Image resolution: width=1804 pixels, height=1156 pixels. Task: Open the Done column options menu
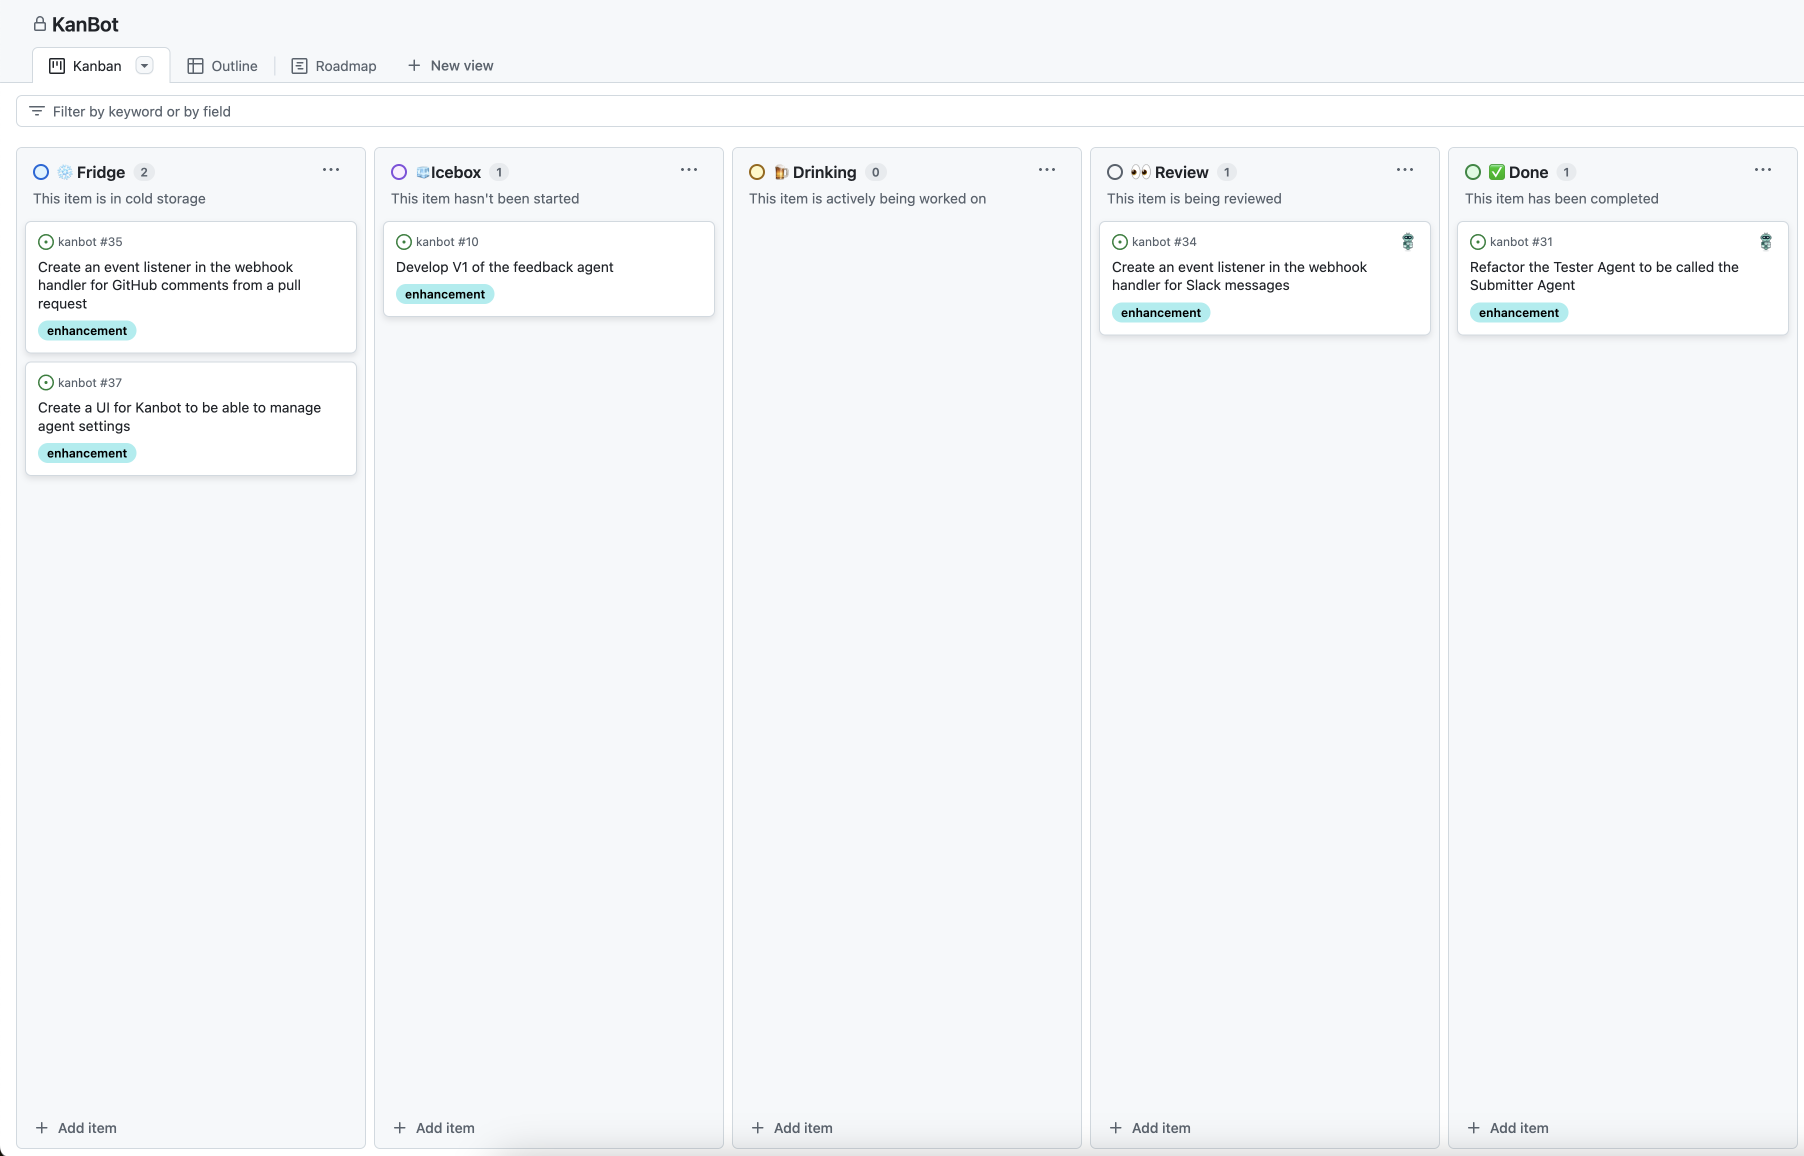click(1763, 170)
